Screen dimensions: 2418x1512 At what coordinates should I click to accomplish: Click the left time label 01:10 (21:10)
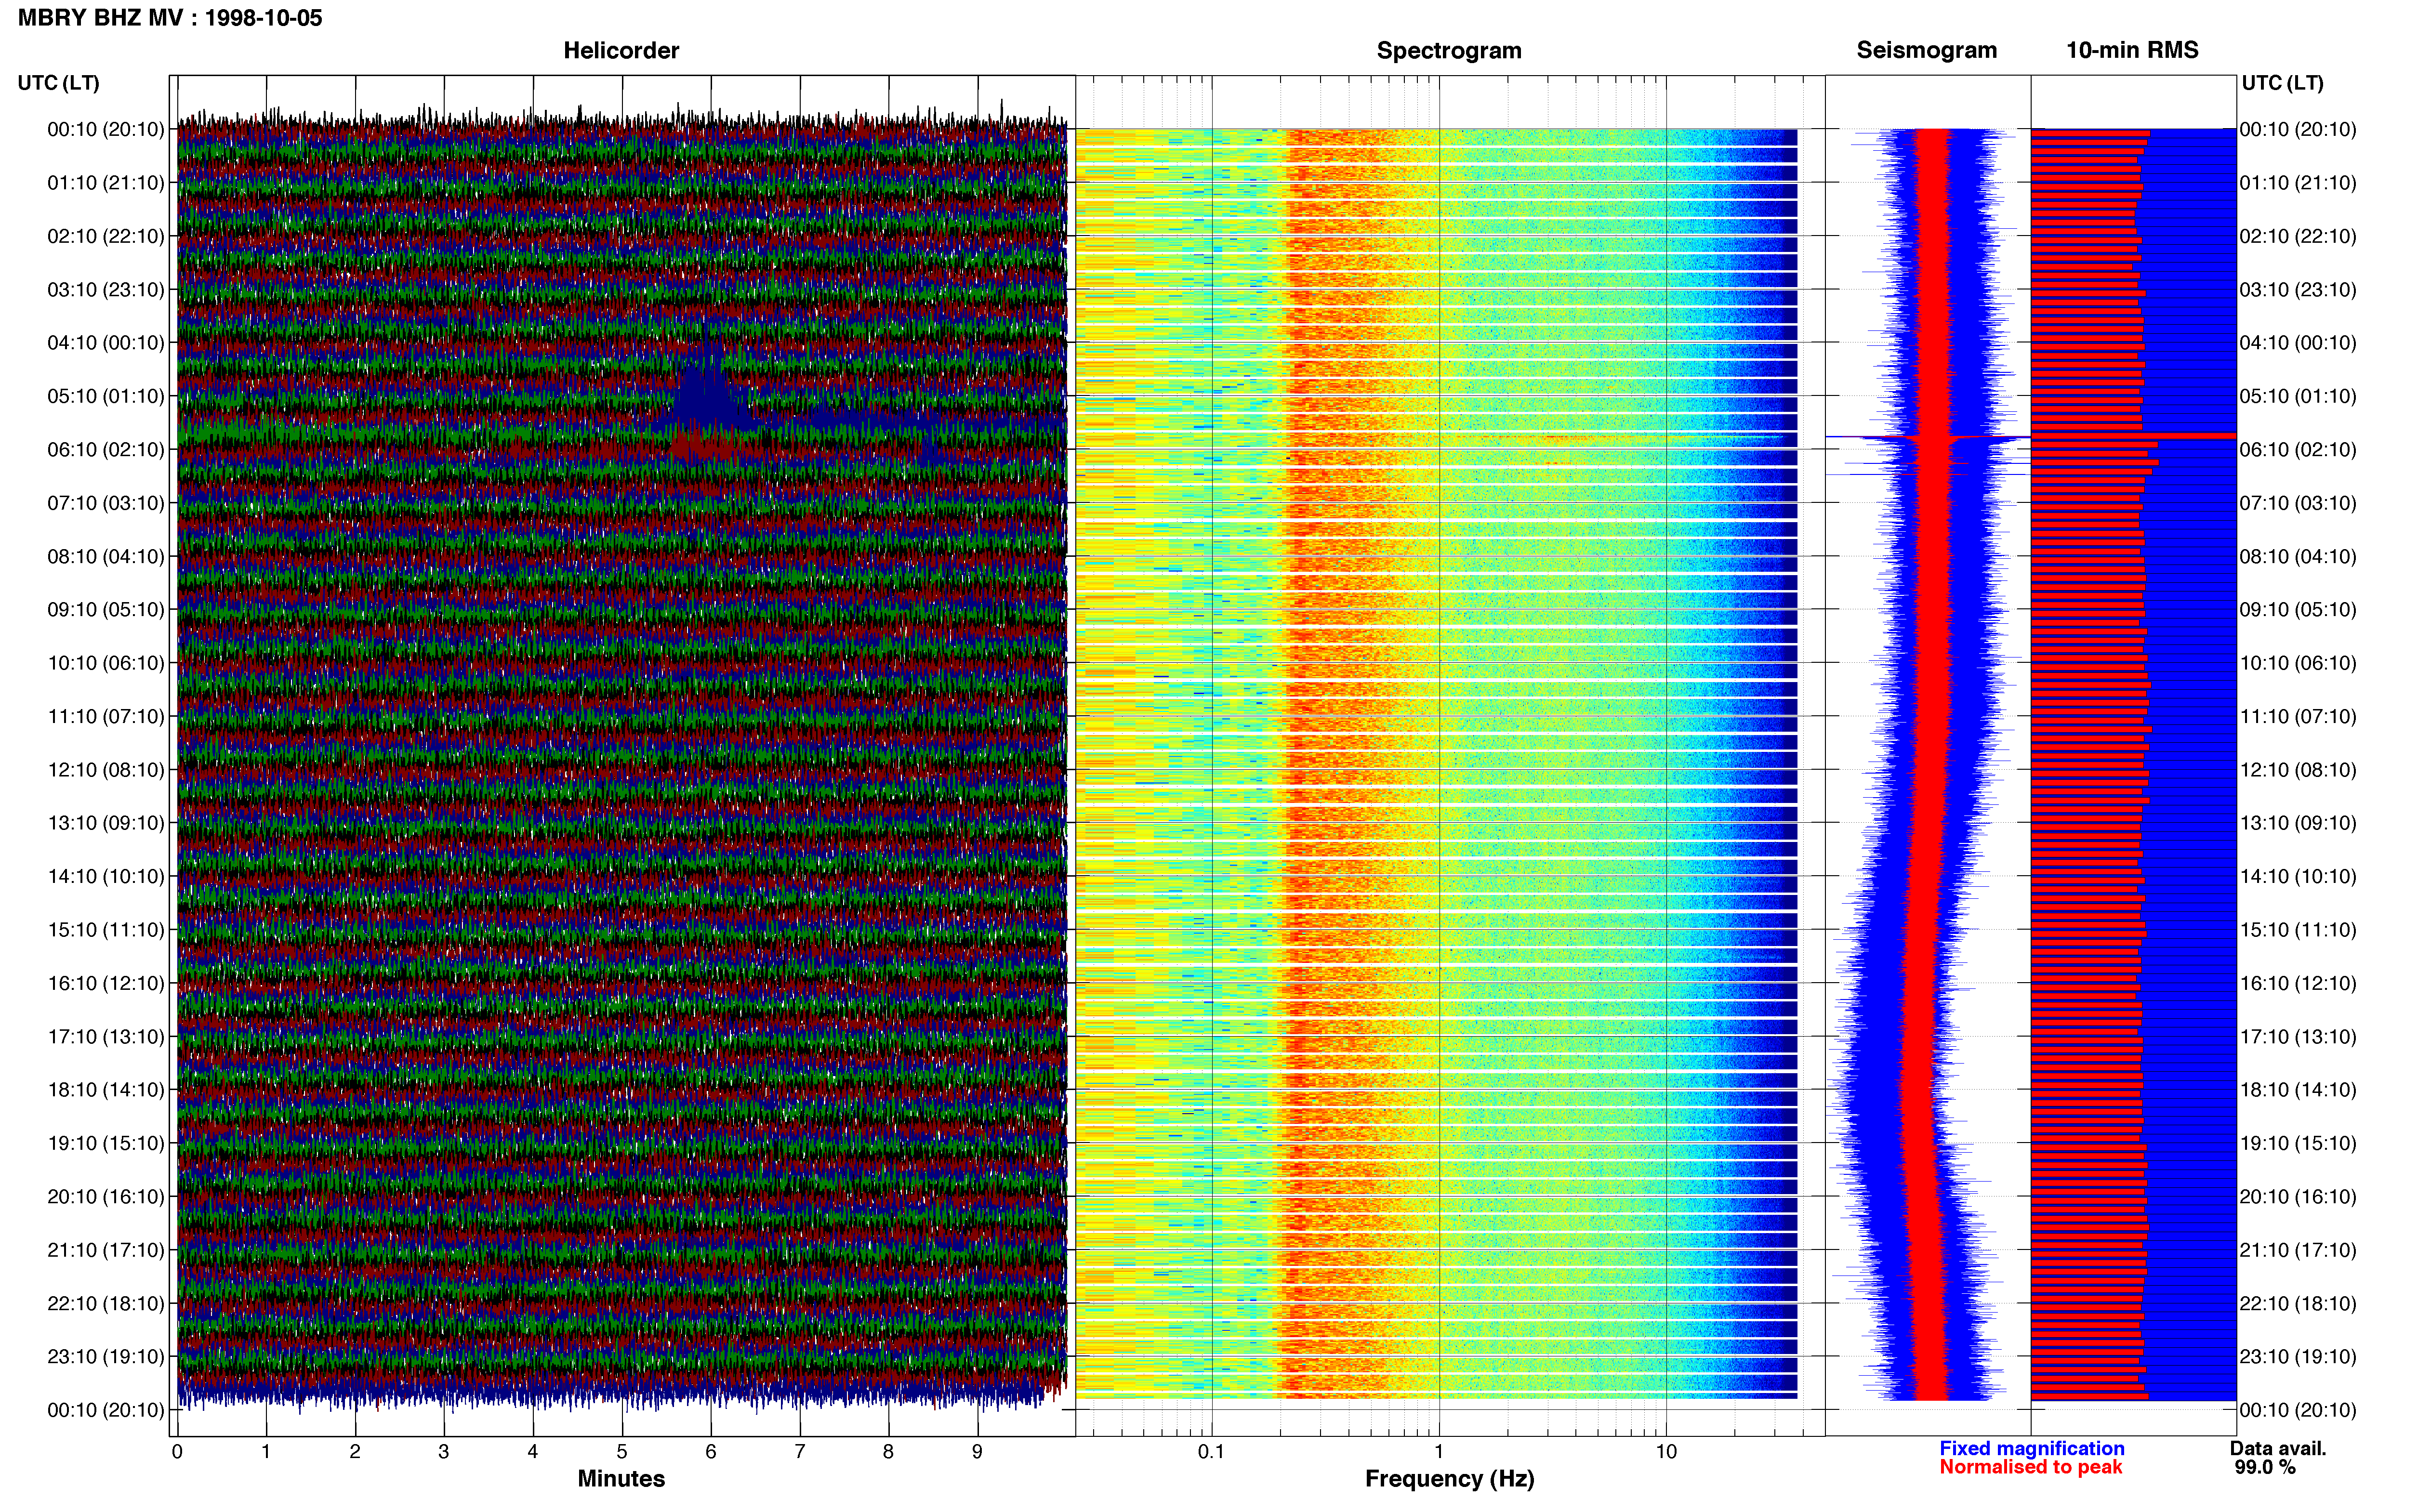pos(105,183)
